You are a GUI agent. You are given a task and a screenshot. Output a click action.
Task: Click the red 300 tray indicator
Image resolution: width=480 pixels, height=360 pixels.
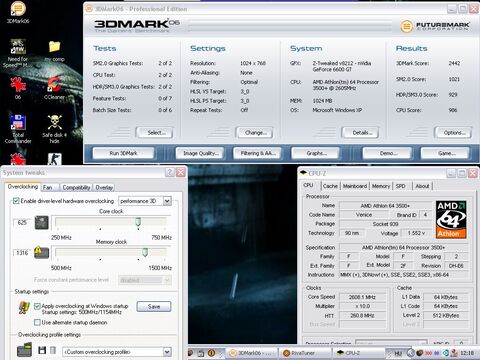[428, 353]
